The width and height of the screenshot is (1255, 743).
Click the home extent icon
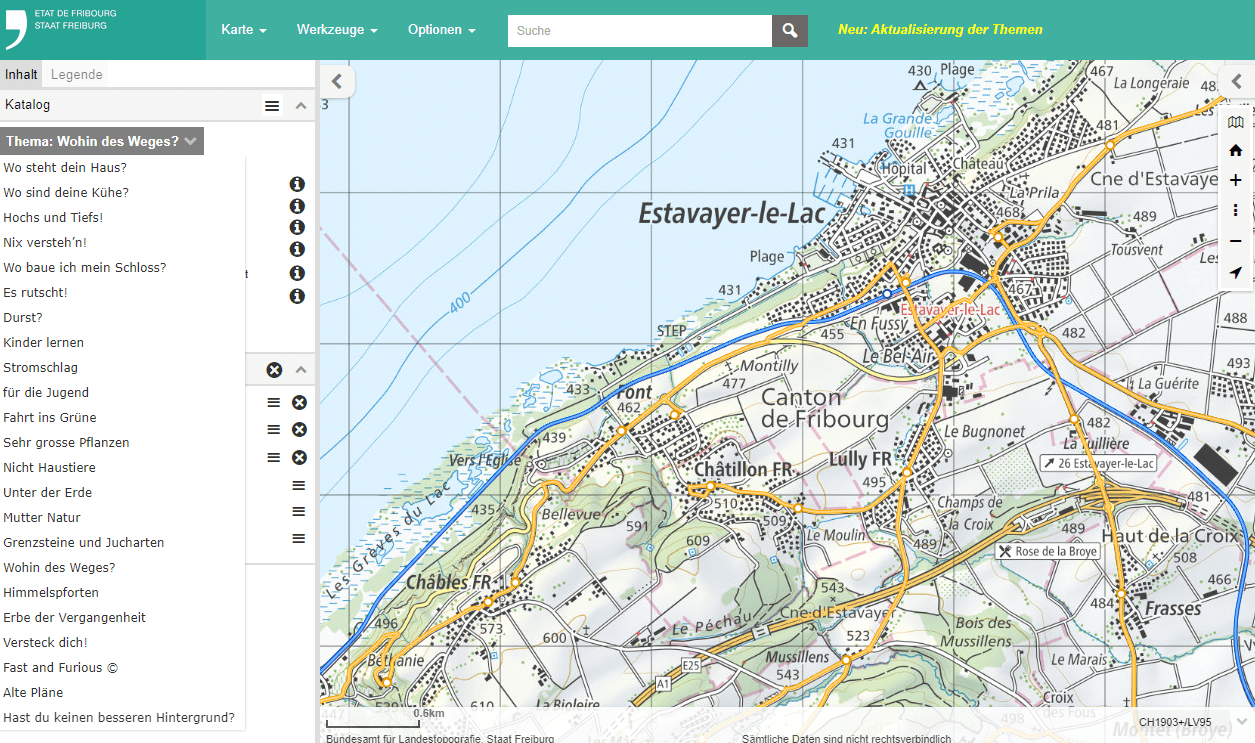pyautogui.click(x=1236, y=151)
